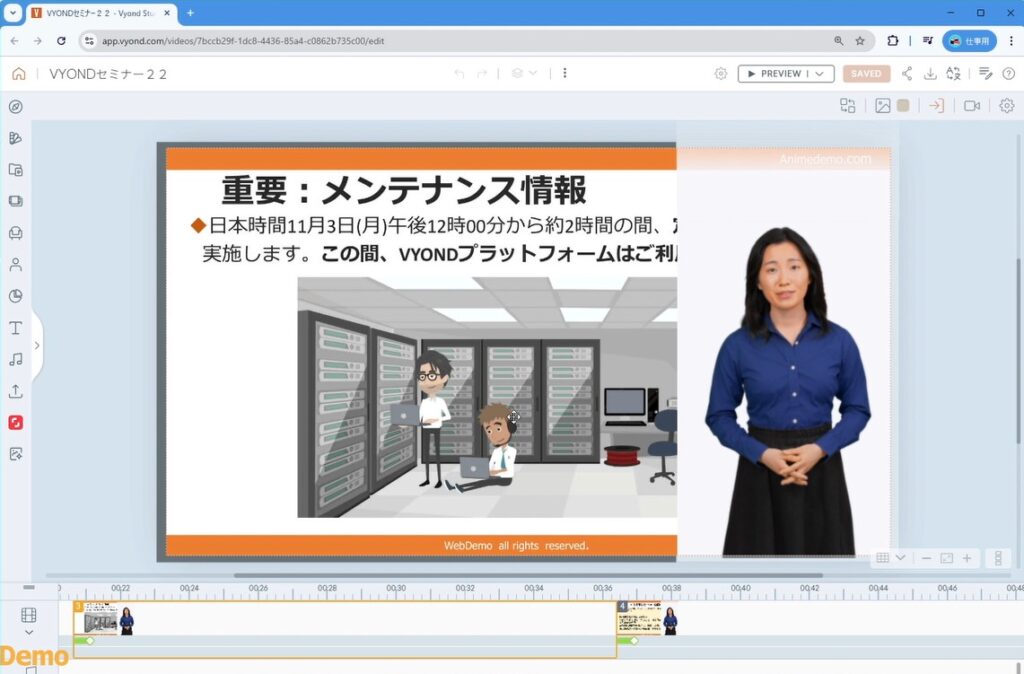Expand the collapsed left side panel
The width and height of the screenshot is (1024, 674).
click(37, 345)
